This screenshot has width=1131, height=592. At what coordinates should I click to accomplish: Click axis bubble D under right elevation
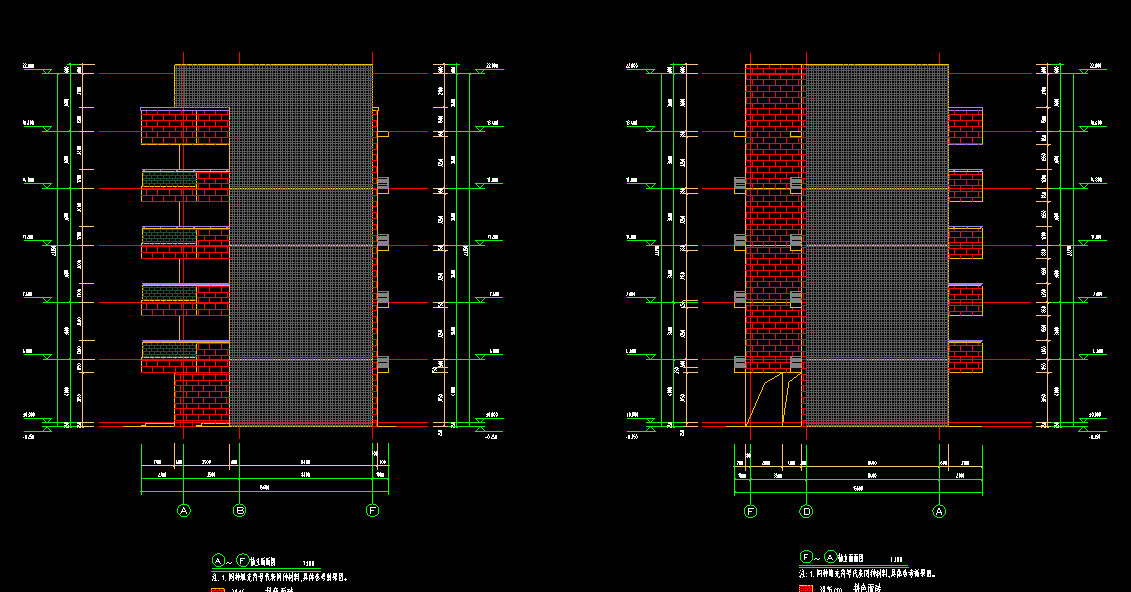806,511
